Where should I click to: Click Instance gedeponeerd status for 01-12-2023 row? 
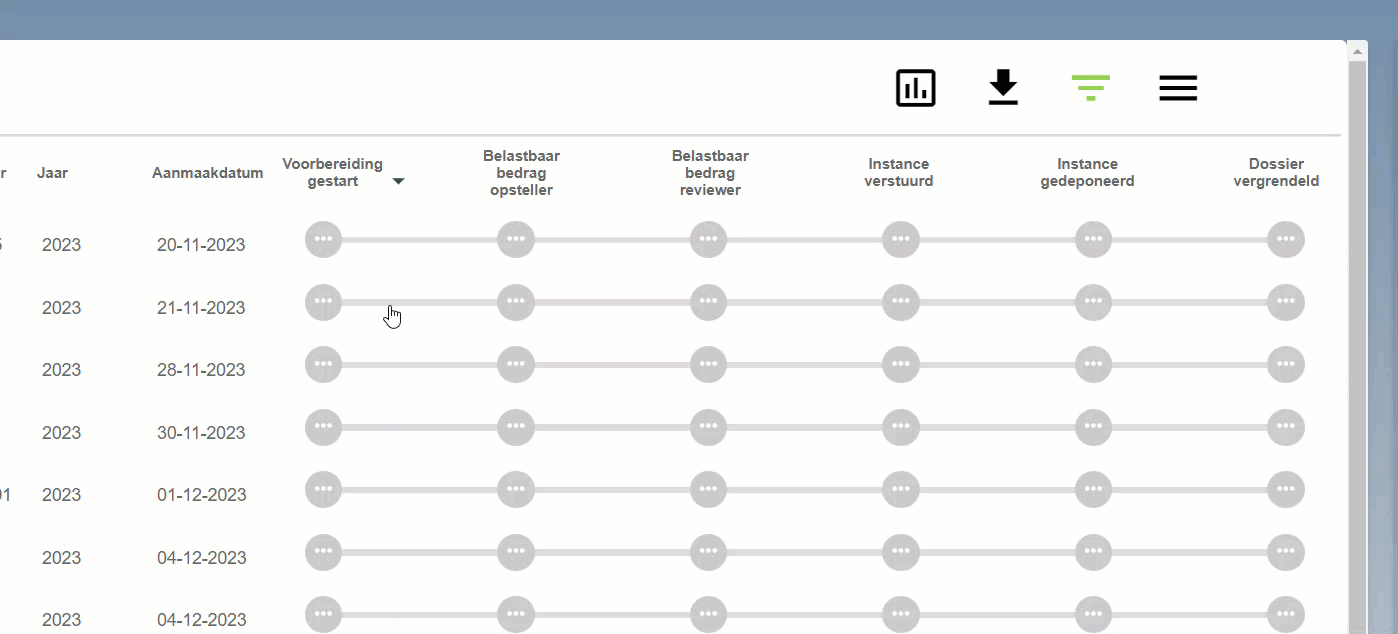coord(1093,490)
